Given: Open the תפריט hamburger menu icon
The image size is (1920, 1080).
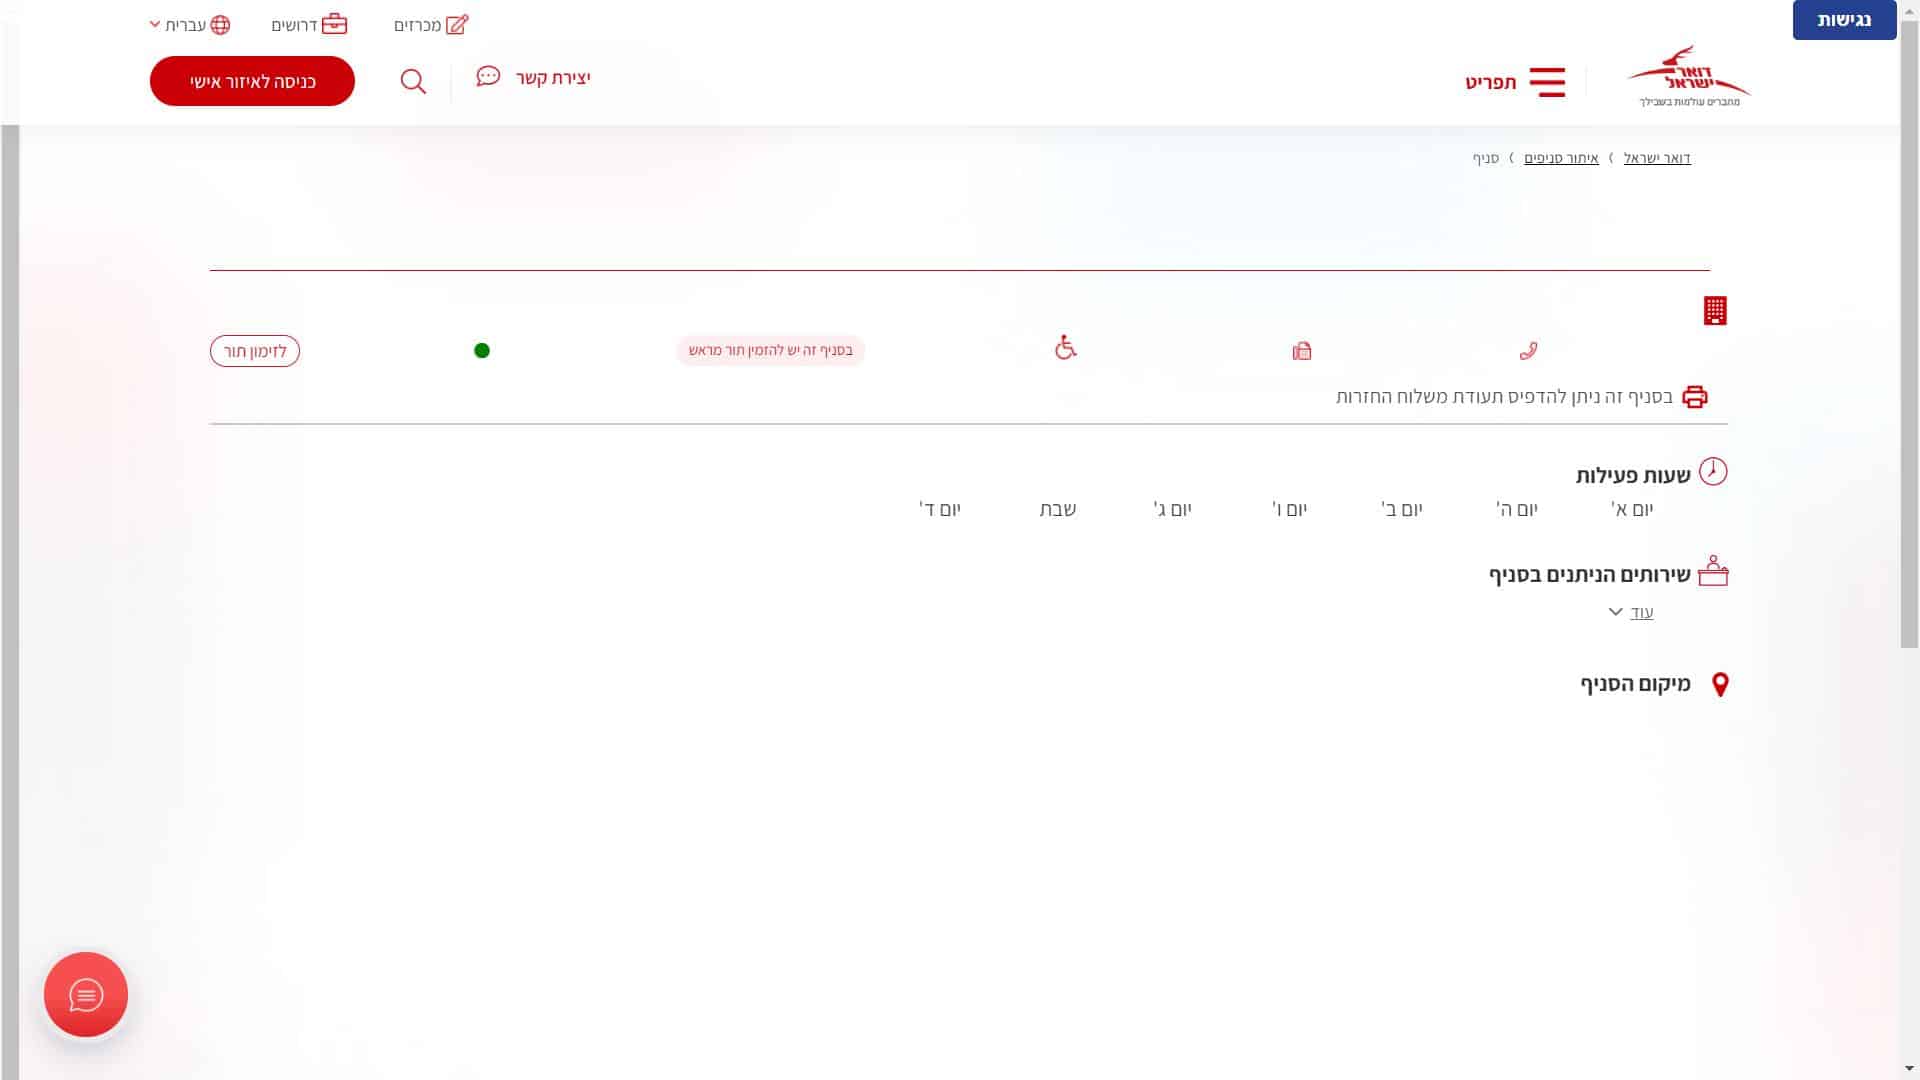Looking at the screenshot, I should click(x=1547, y=82).
